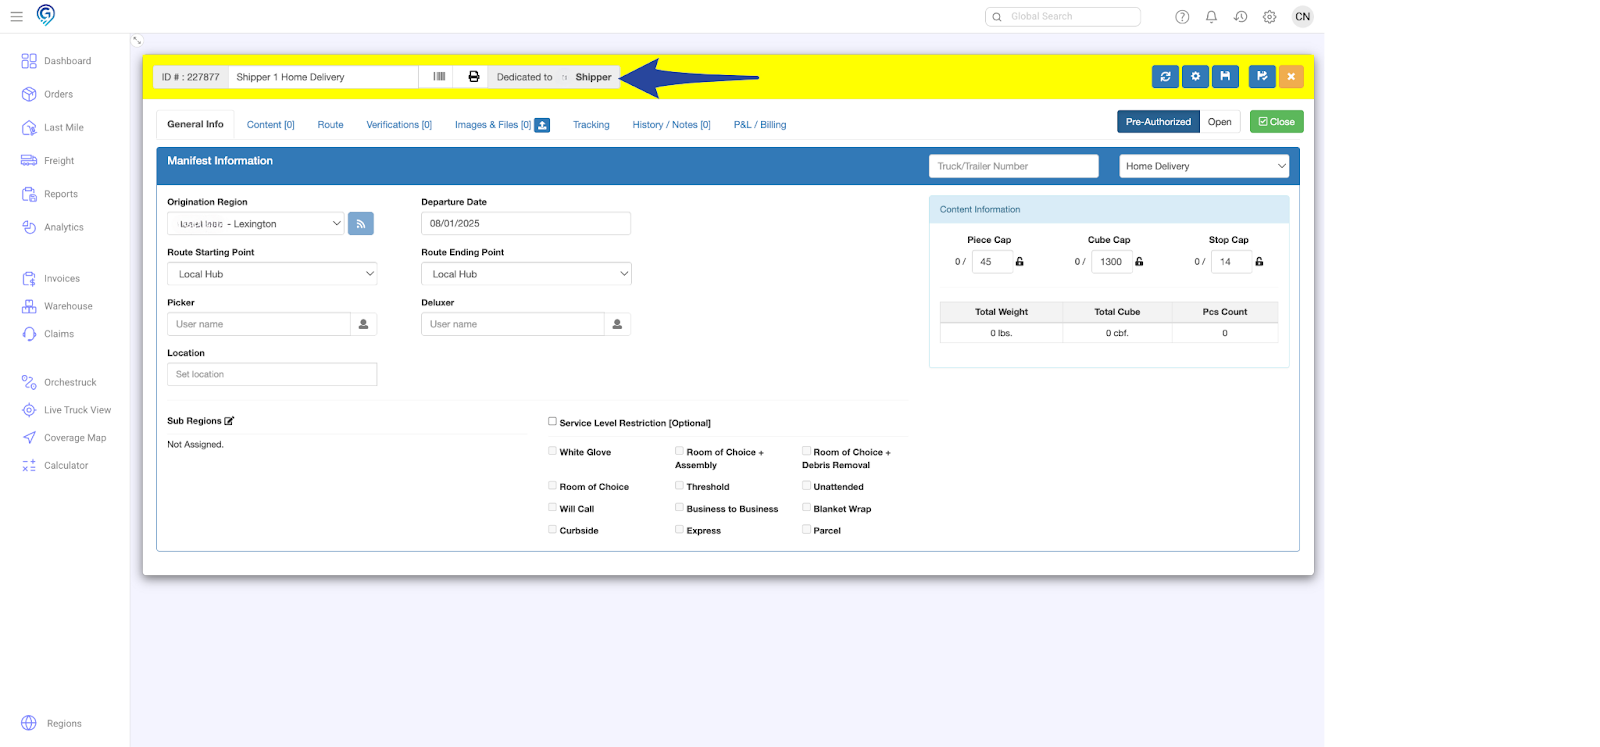The width and height of the screenshot is (1600, 747).
Task: Open manifest settings gear in yellow header
Action: coord(1195,77)
